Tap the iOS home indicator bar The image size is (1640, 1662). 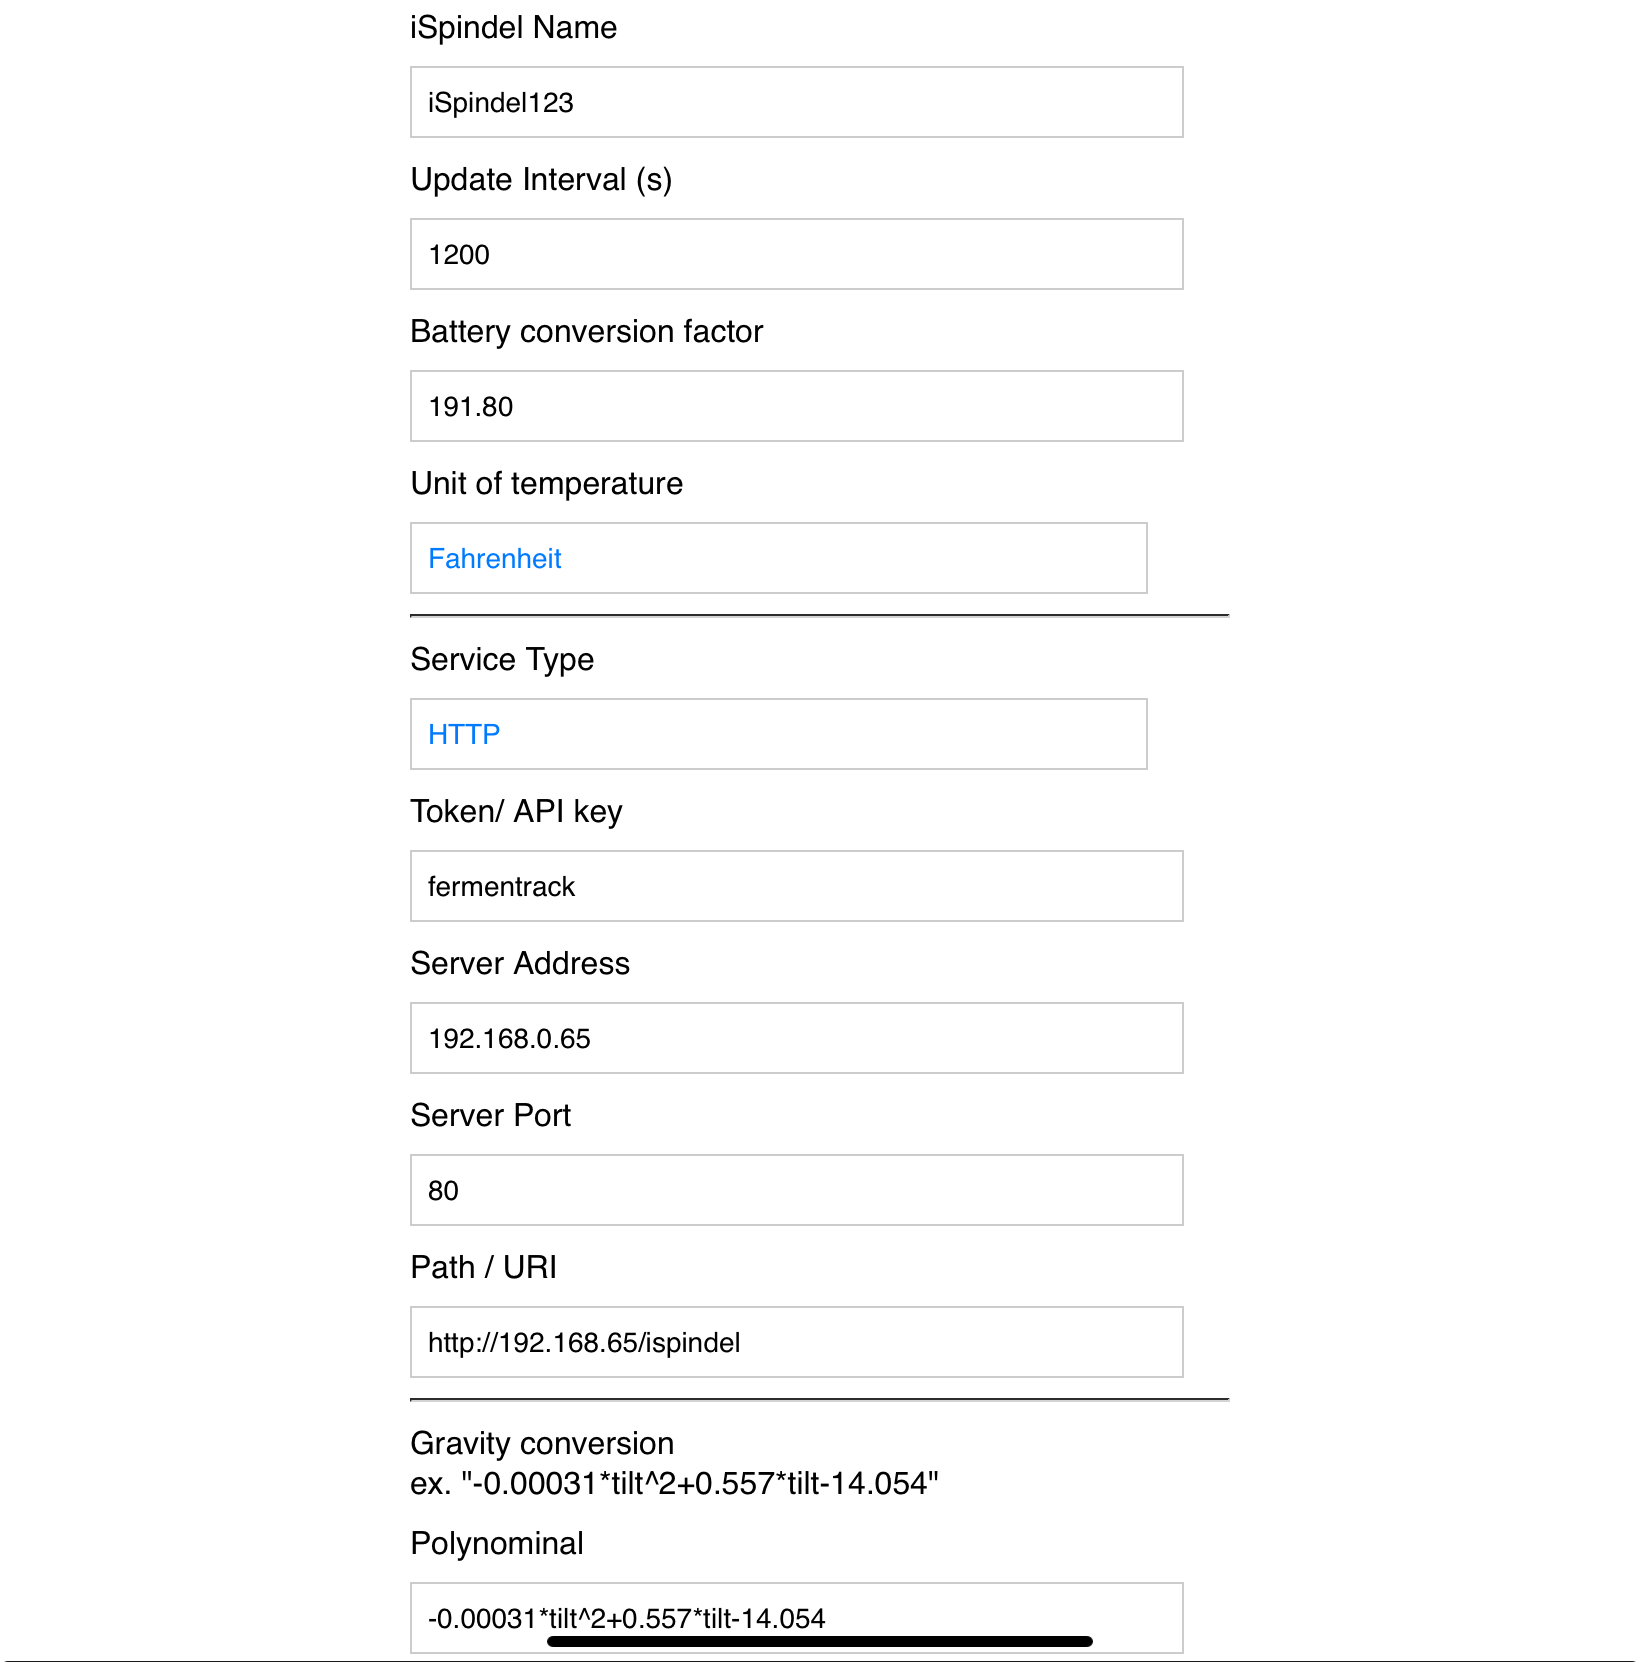pos(820,1641)
